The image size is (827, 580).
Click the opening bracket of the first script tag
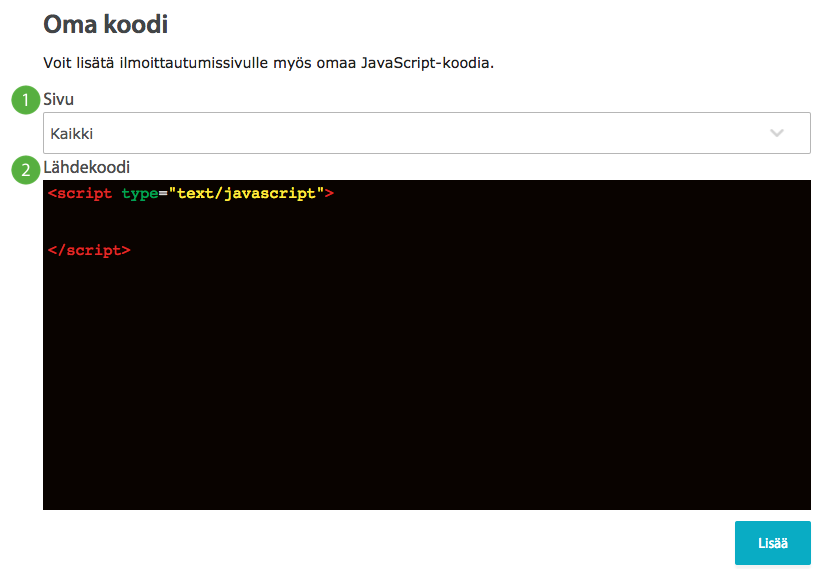52,194
